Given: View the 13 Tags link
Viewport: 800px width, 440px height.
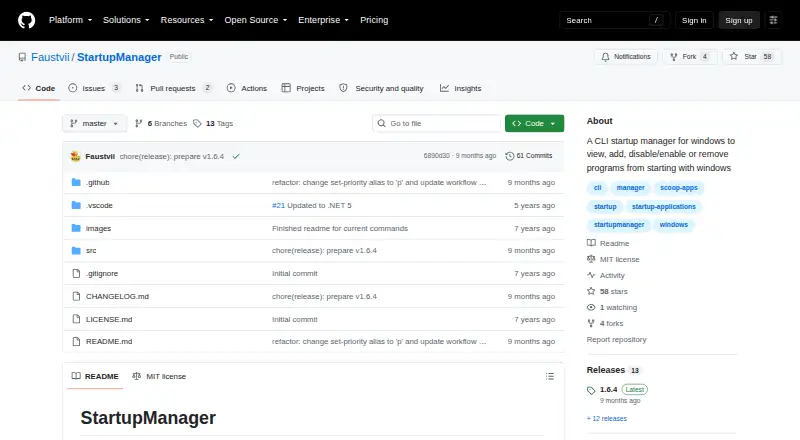Looking at the screenshot, I should pos(213,124).
